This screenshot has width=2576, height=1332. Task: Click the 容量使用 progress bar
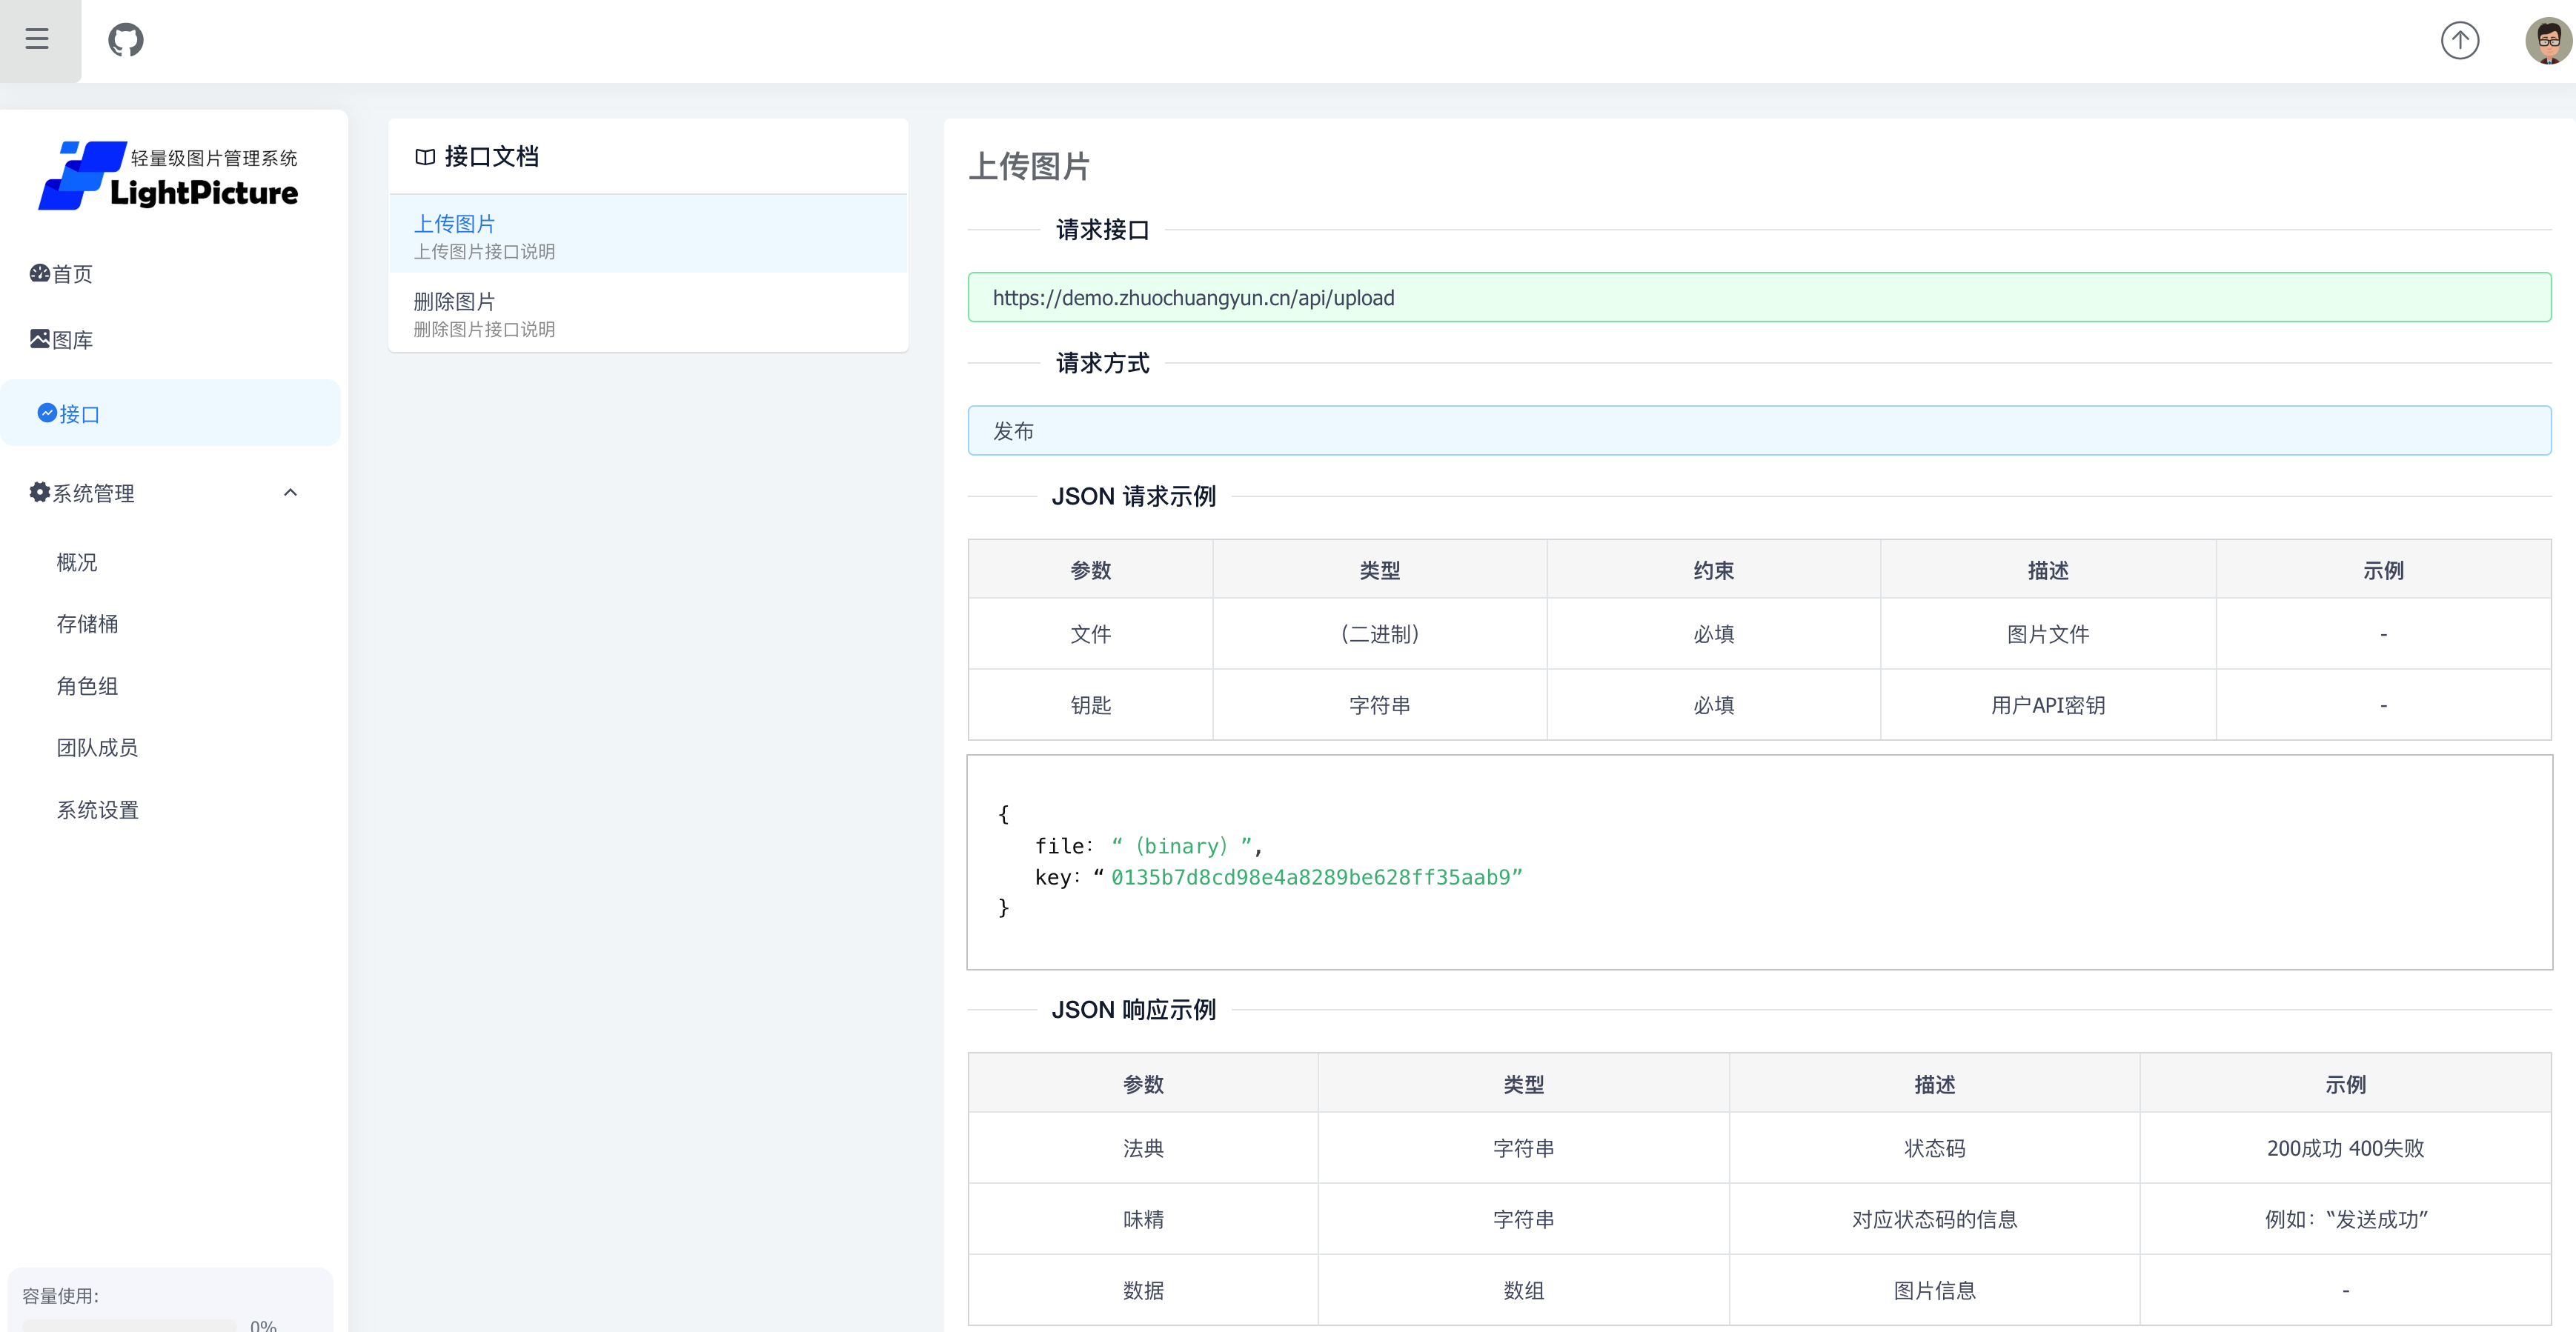pos(130,1326)
